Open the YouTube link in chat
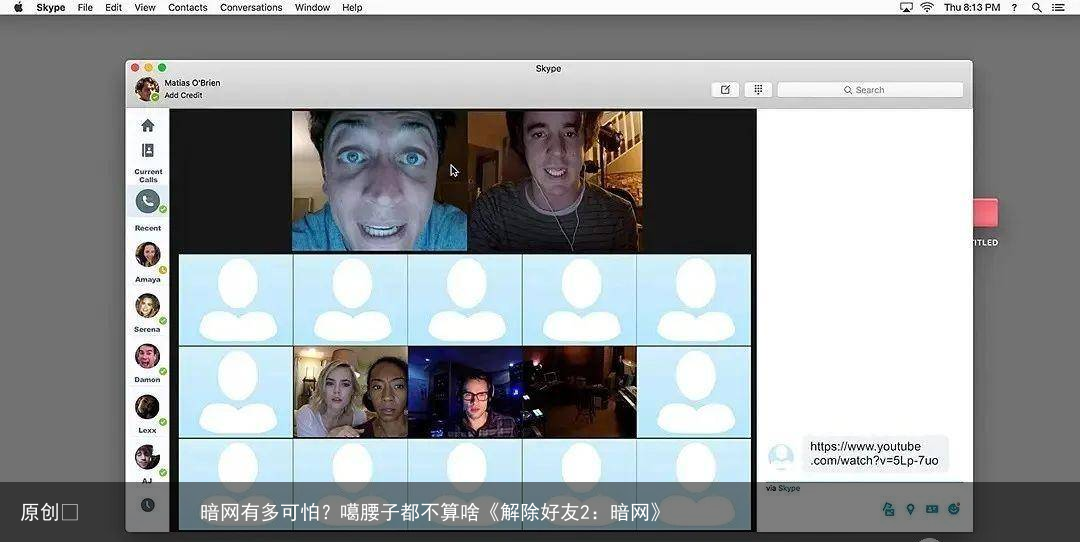The width and height of the screenshot is (1080, 542). pyautogui.click(x=873, y=453)
